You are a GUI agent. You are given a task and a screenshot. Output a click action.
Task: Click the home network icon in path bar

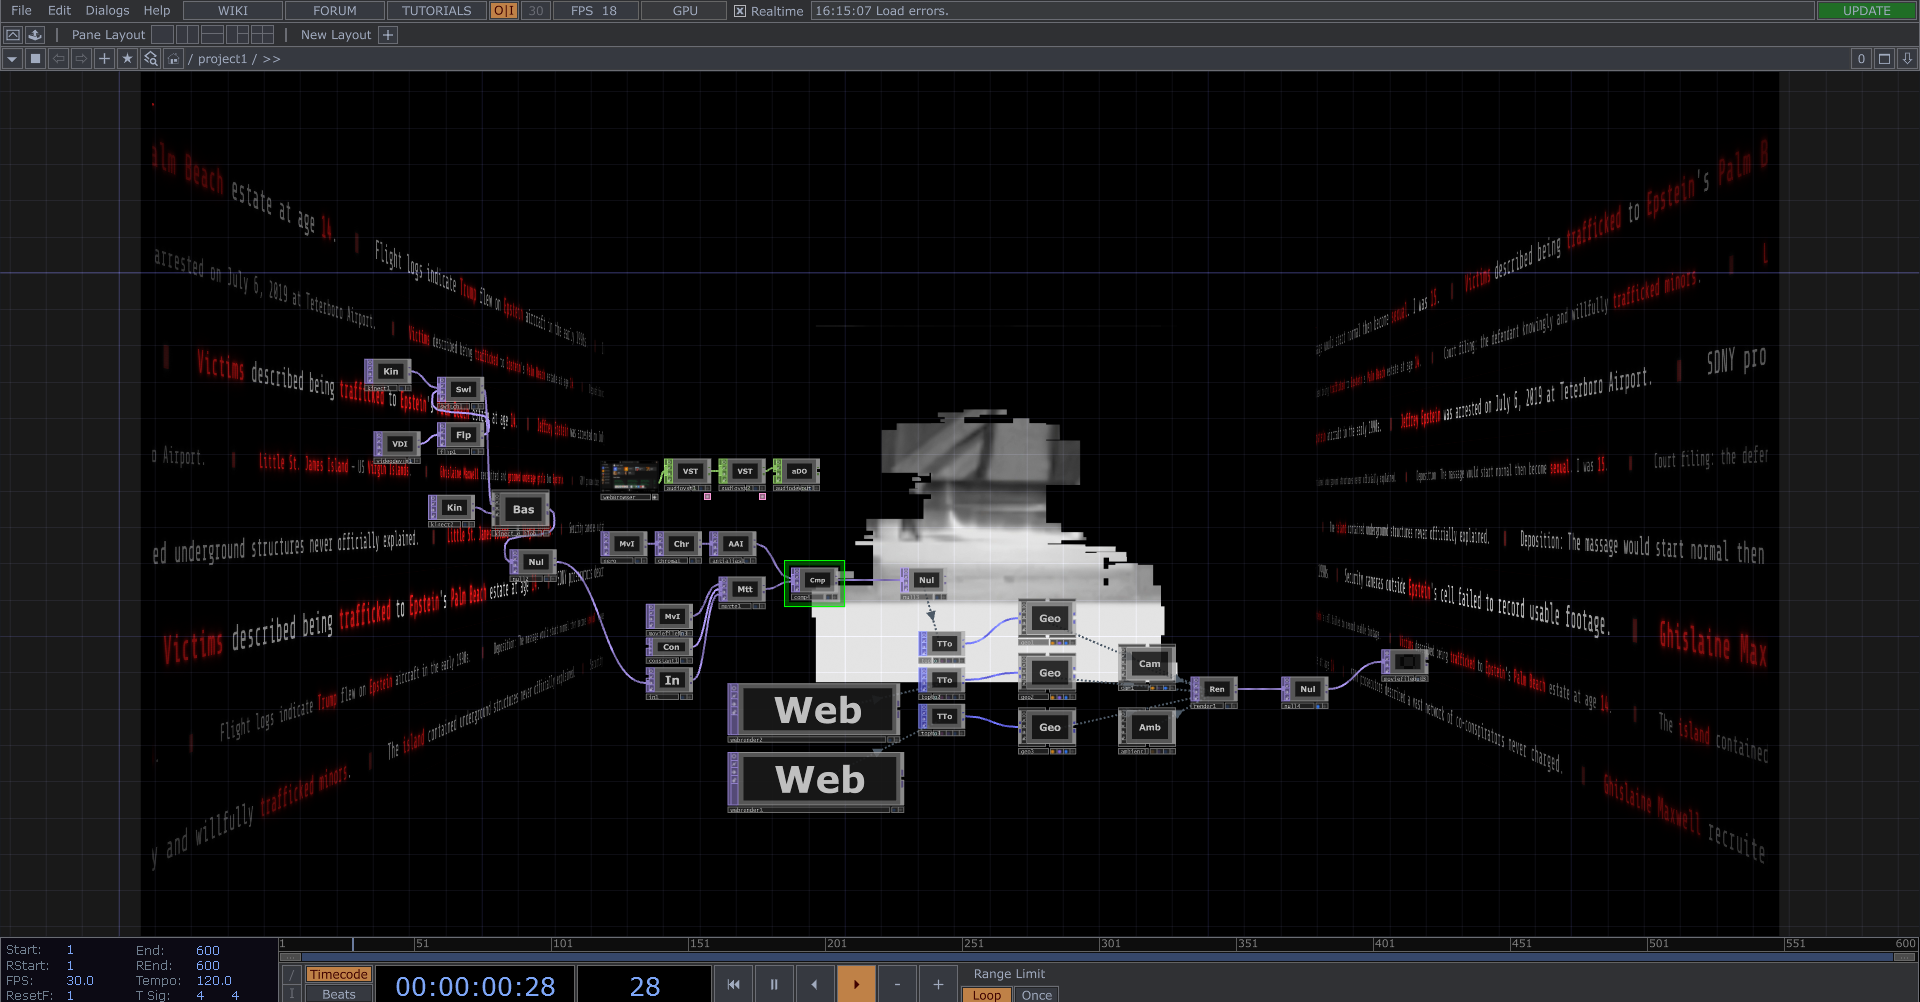173,59
